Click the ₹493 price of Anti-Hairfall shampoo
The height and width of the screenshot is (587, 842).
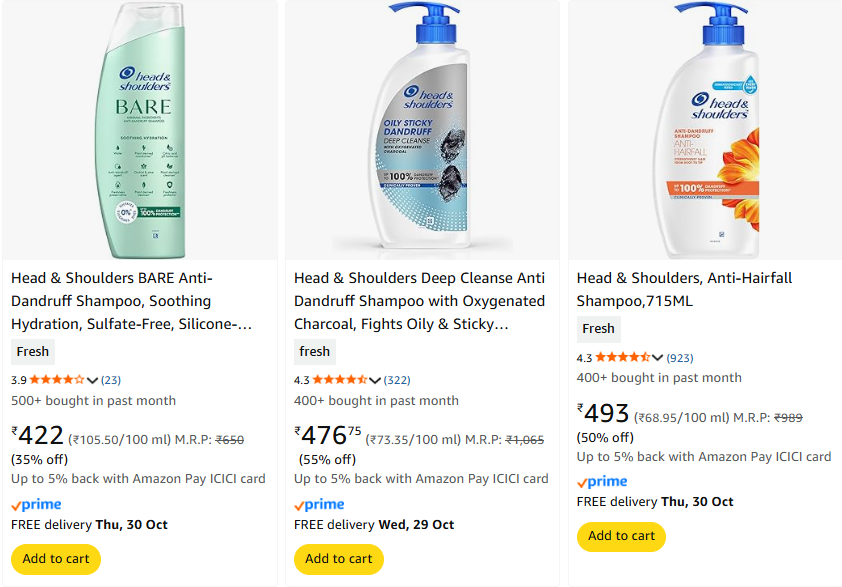point(603,414)
